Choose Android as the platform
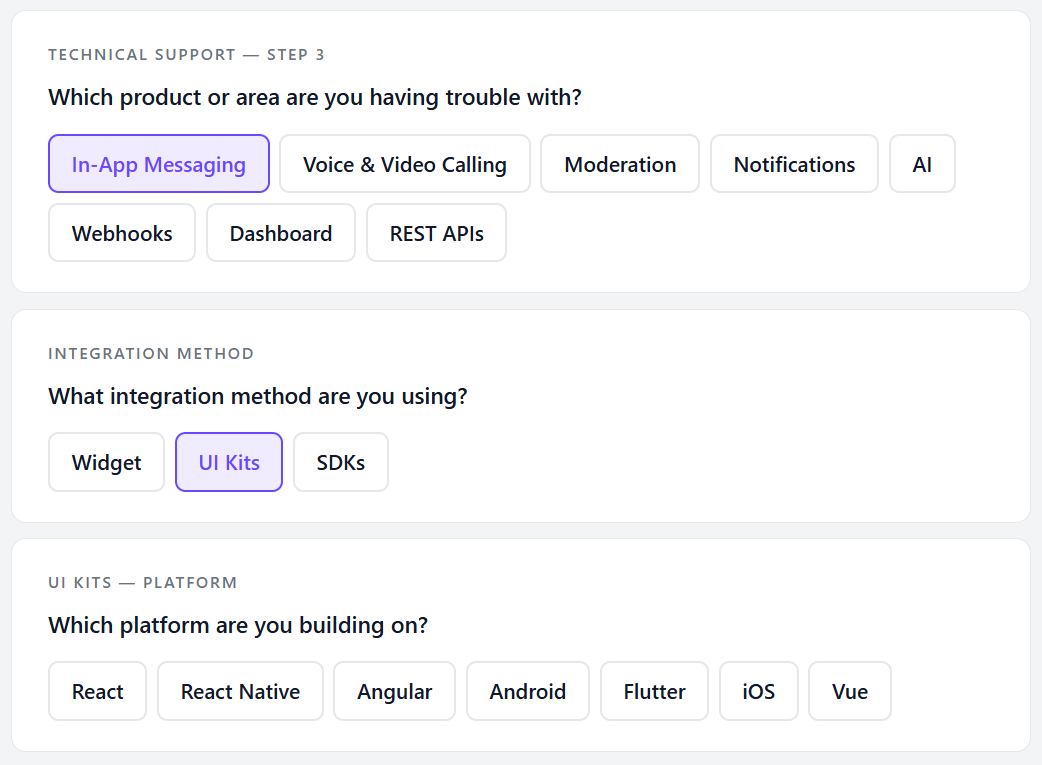 pos(528,691)
